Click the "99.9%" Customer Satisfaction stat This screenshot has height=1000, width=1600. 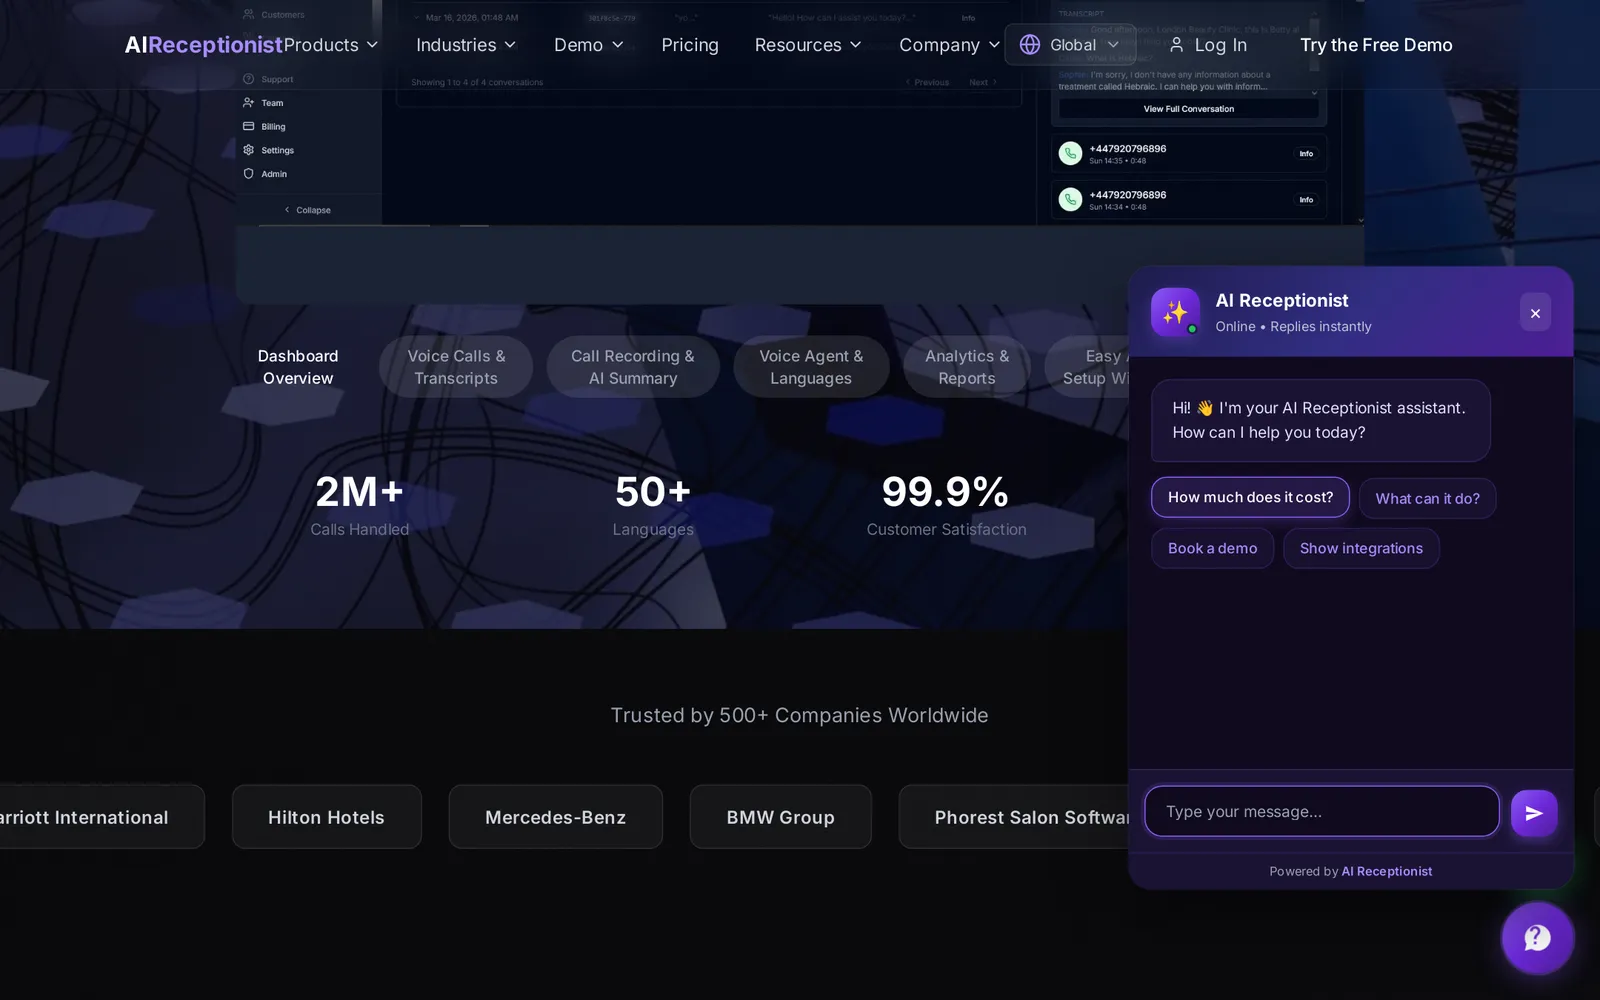[x=946, y=492]
